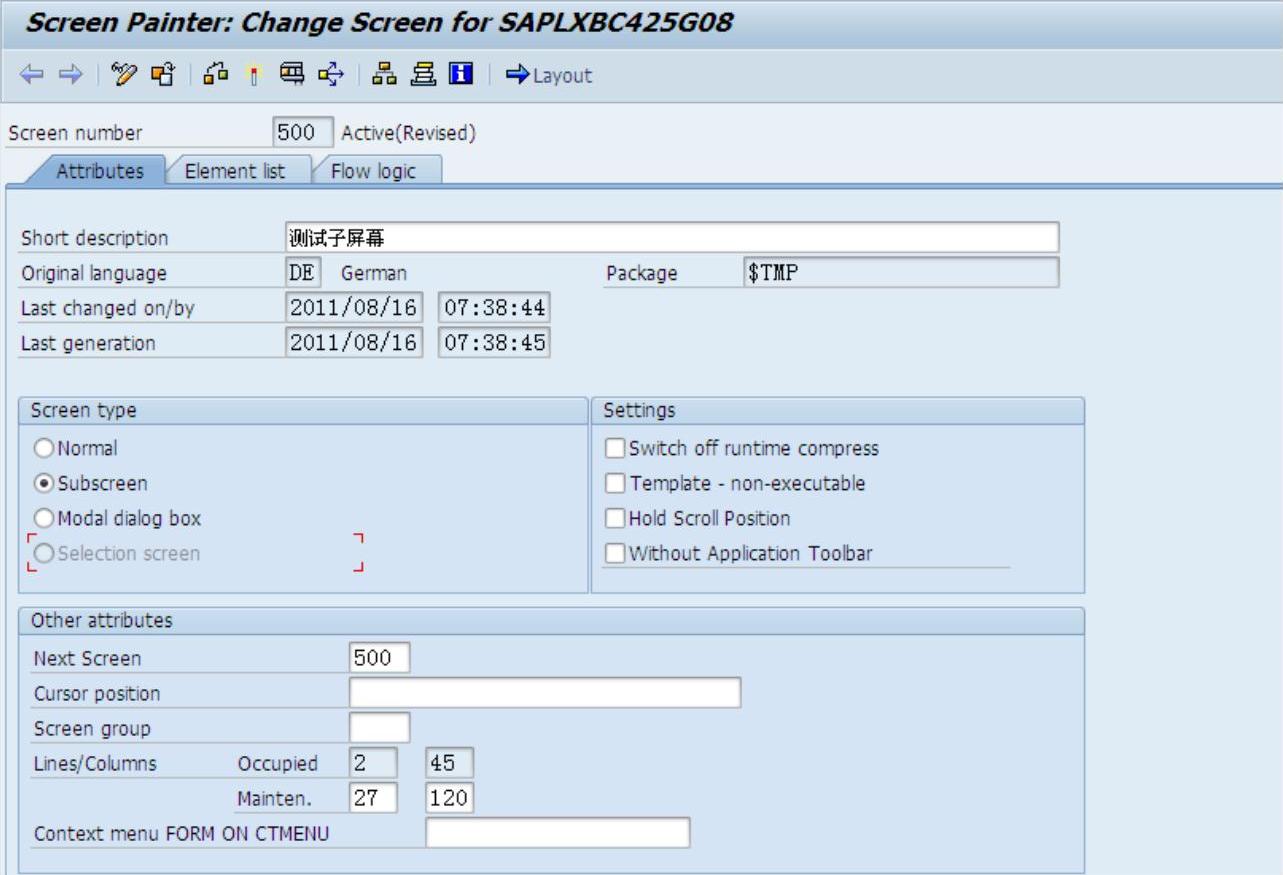The height and width of the screenshot is (875, 1283).
Task: Click the Cursor position field
Action: [545, 693]
